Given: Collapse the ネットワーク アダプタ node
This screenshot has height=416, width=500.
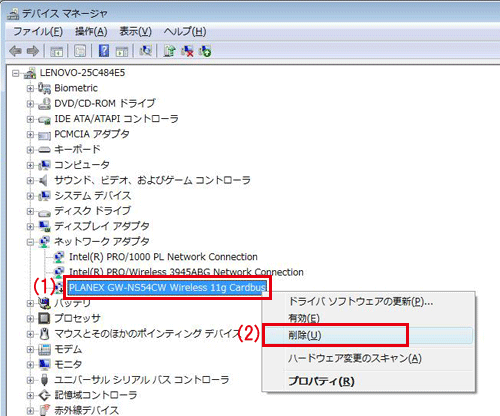Looking at the screenshot, I should [30, 242].
